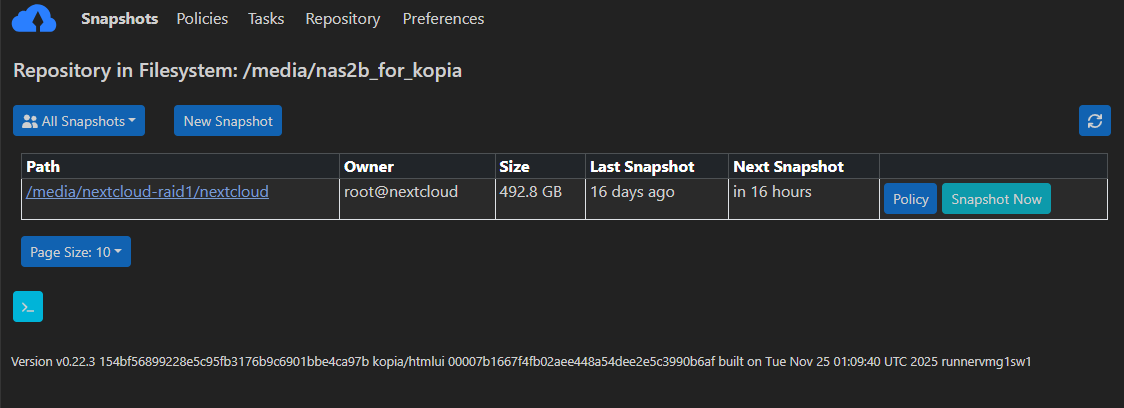1124x408 pixels.
Task: Go to the Tasks tab
Action: pyautogui.click(x=266, y=19)
